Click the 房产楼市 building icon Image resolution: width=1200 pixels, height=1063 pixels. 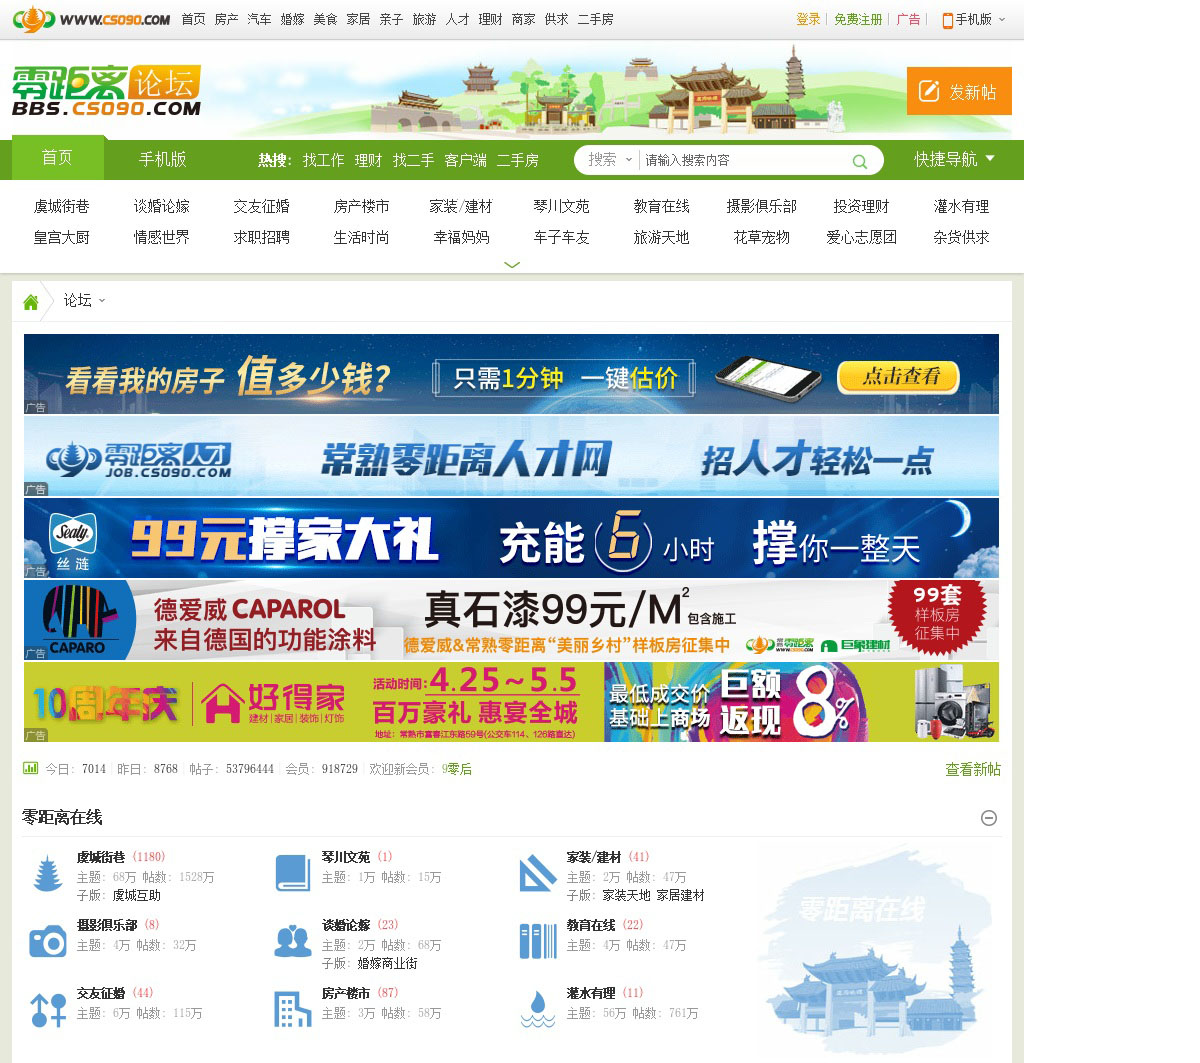(x=293, y=1009)
